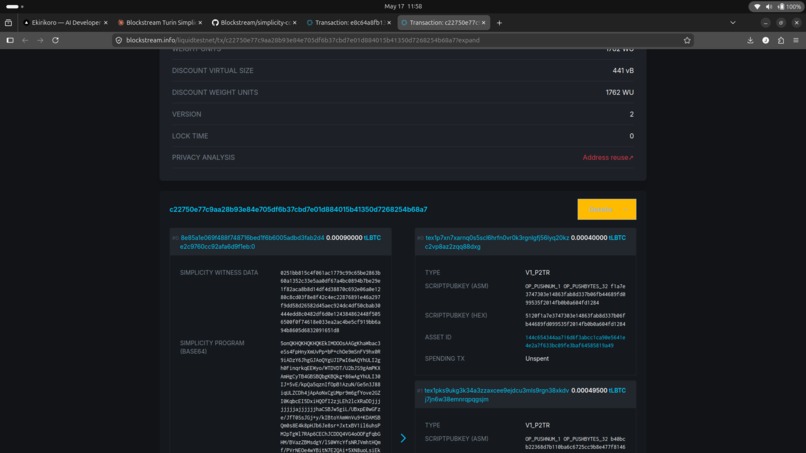Select the 0.00040000 output amount
Viewport: 806px width, 453px height.
589,238
